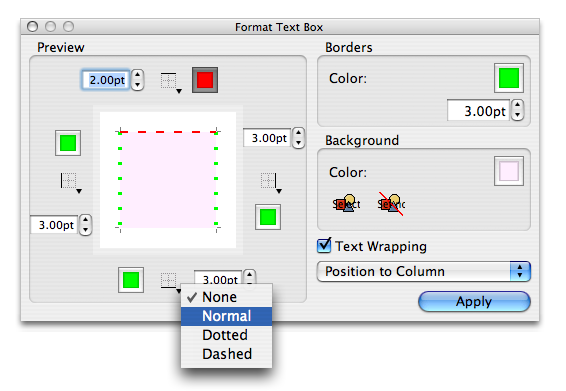Open the top border line style icon
Image resolution: width=566 pixels, height=391 pixels.
(x=170, y=82)
